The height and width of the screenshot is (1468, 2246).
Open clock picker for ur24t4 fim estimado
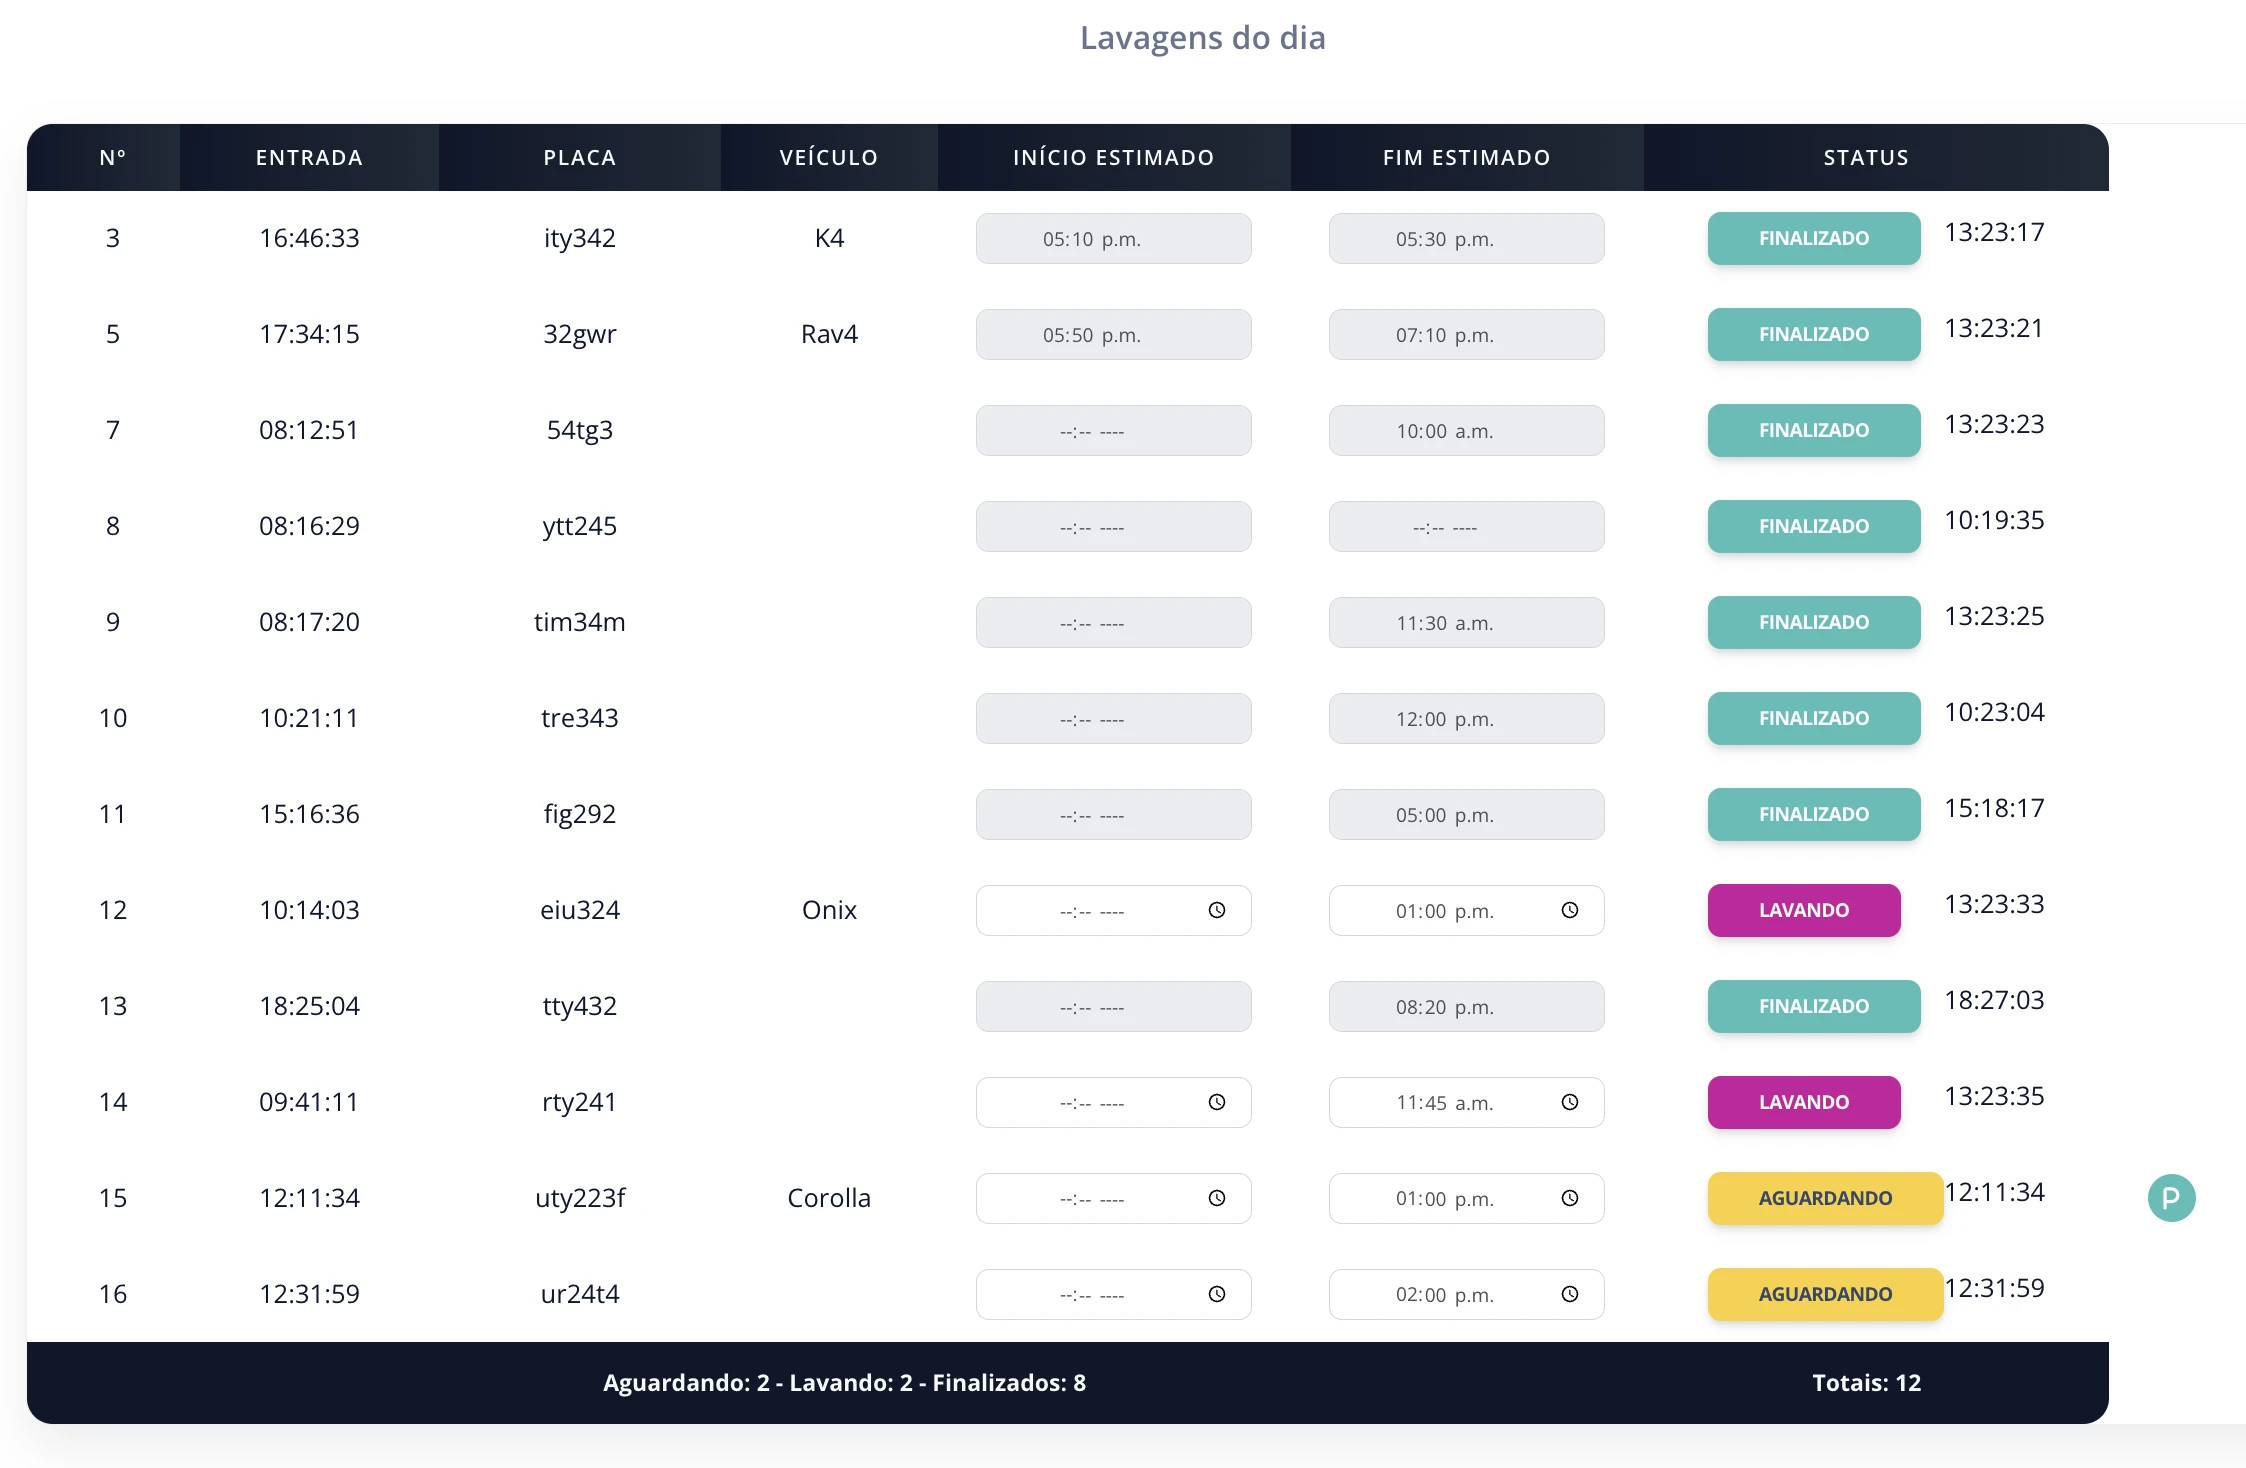pyautogui.click(x=1569, y=1294)
